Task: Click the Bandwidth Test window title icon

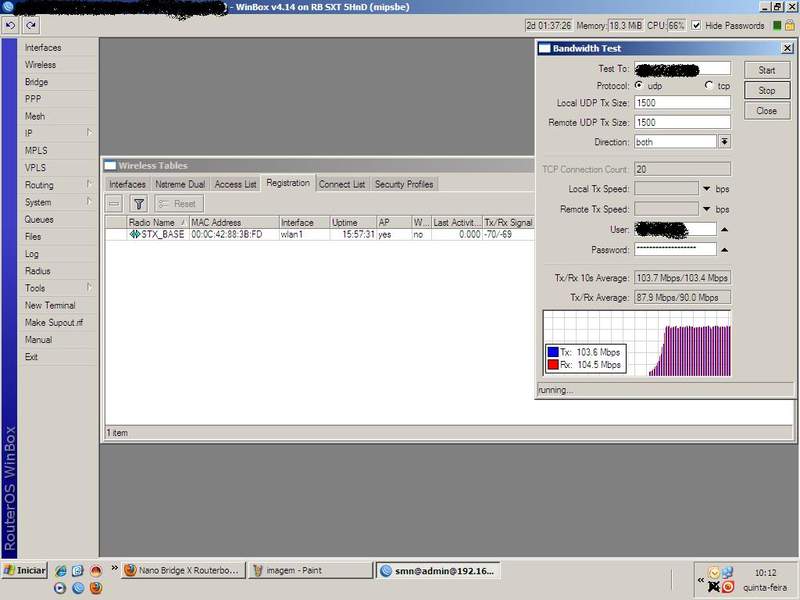Action: (544, 48)
